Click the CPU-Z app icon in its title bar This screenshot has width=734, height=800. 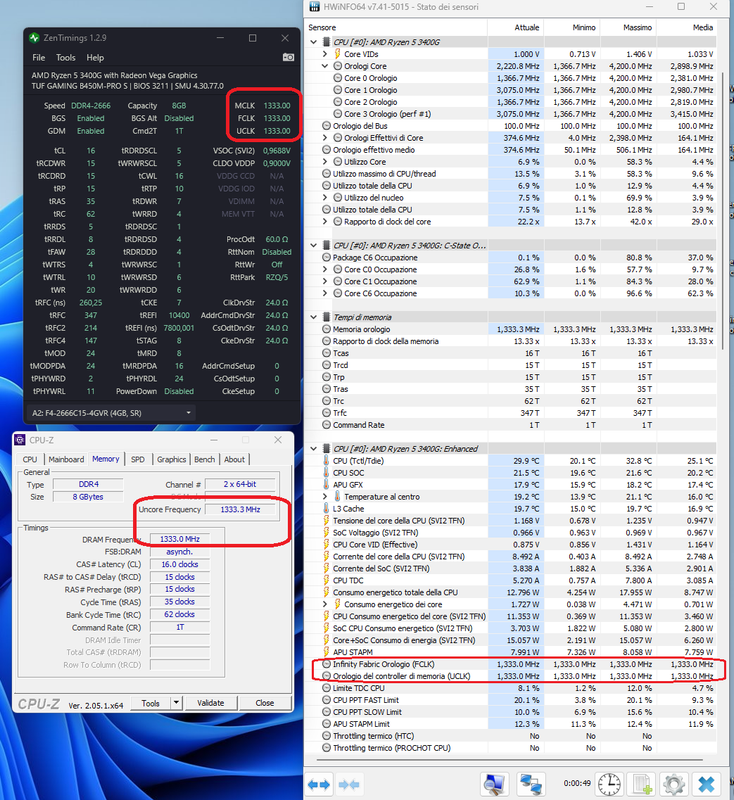[x=20, y=440]
